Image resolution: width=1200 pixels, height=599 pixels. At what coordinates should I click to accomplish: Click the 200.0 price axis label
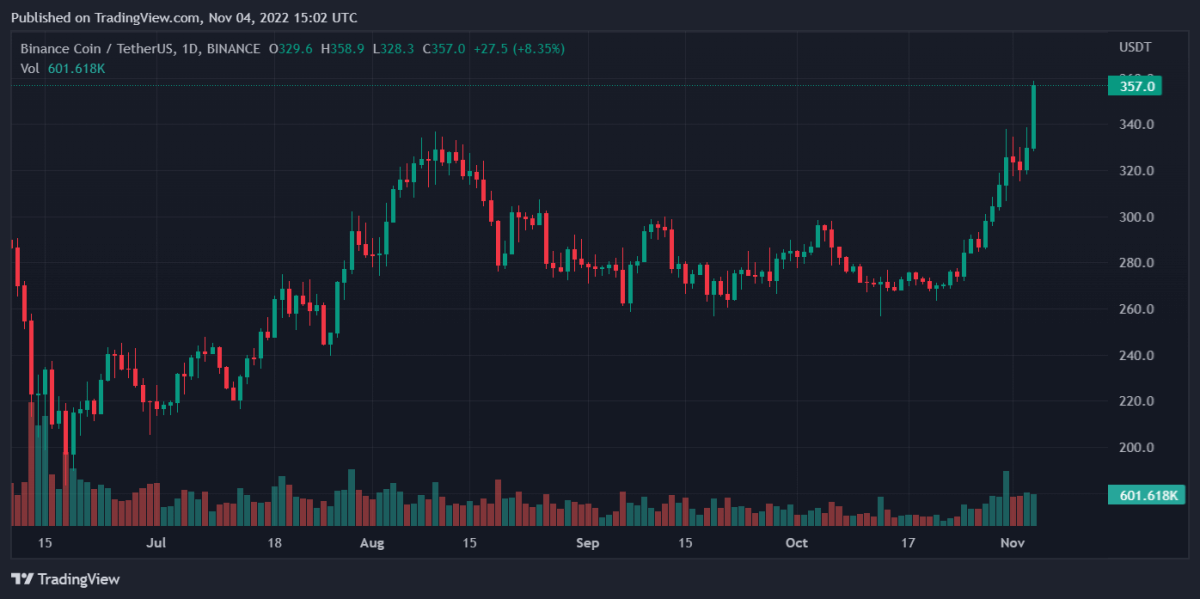1137,447
